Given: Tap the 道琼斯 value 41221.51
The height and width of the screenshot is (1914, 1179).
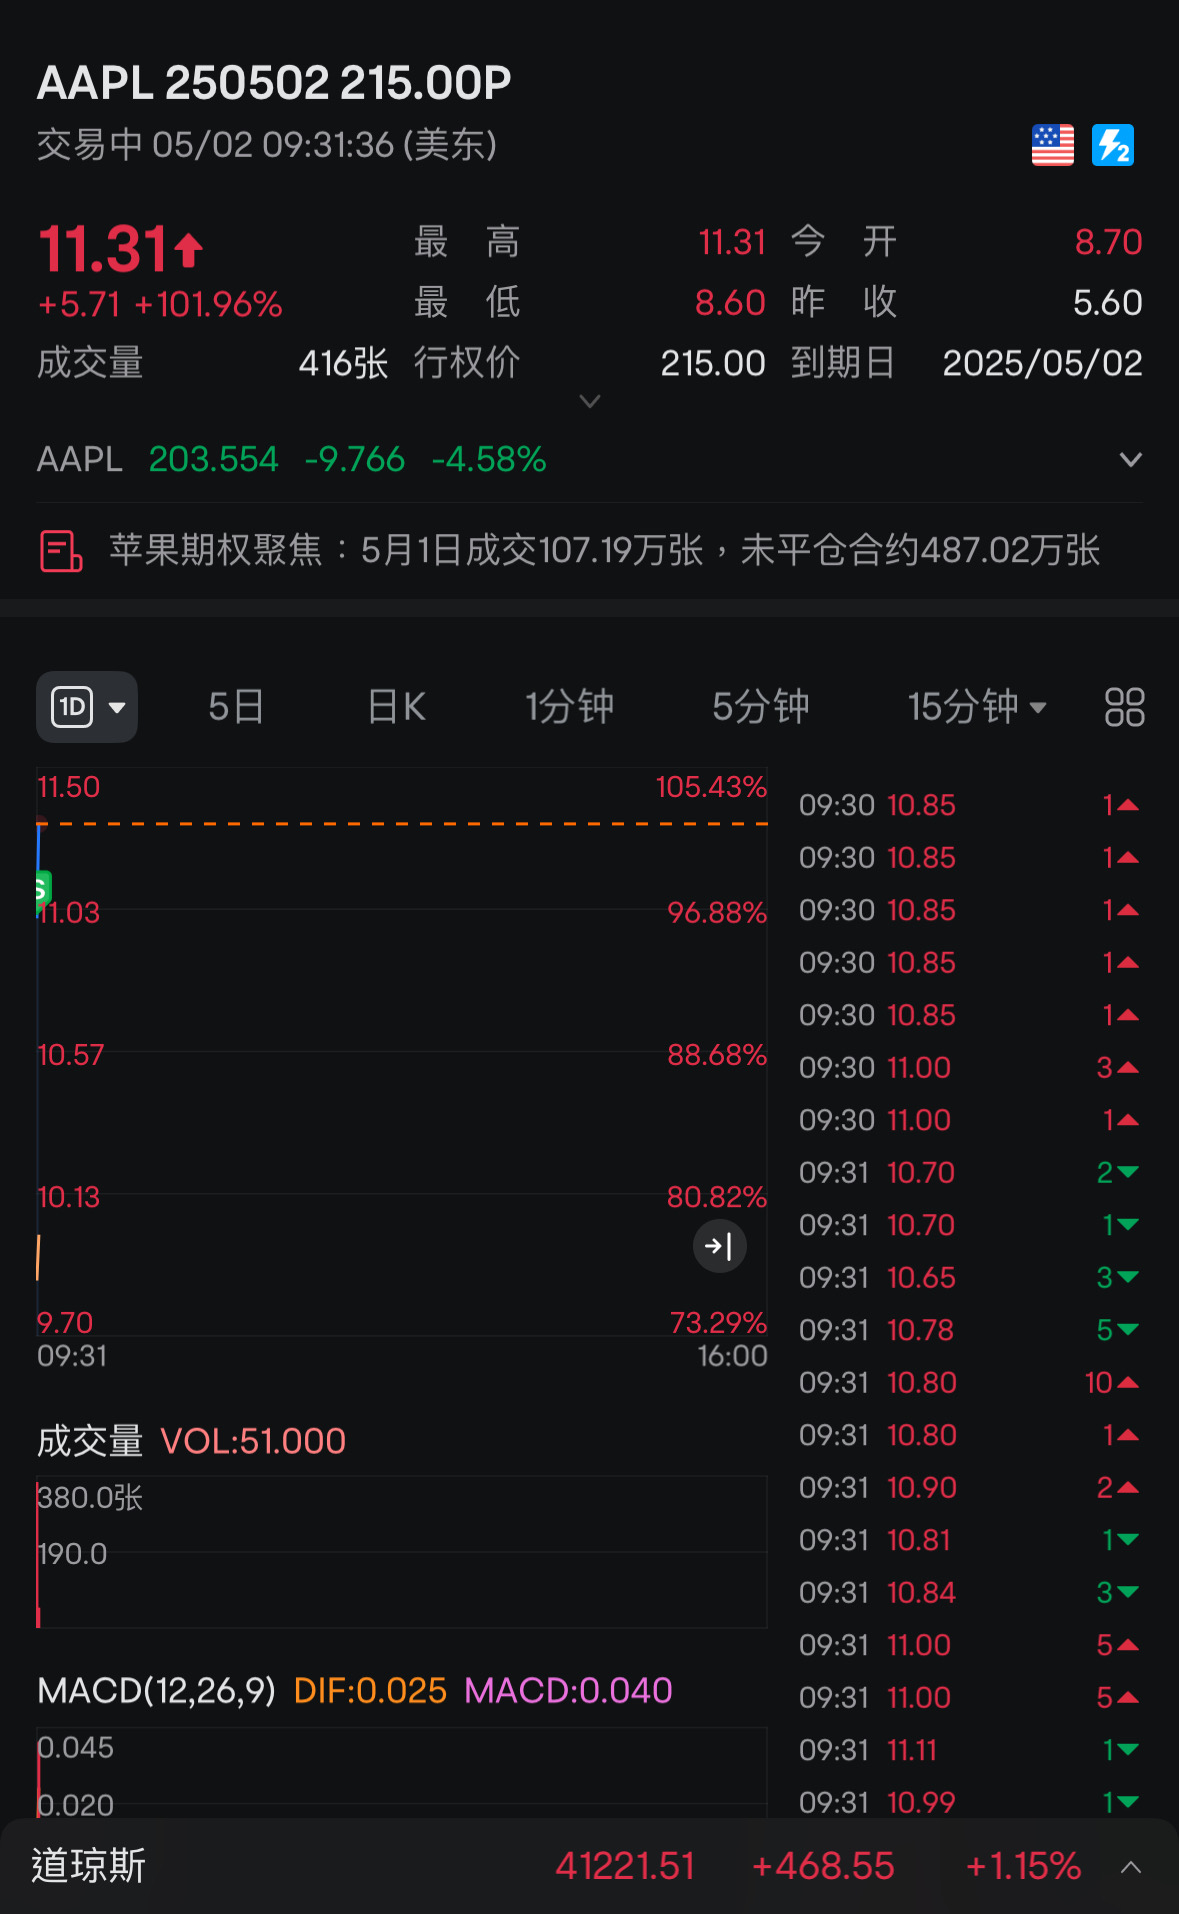Looking at the screenshot, I should 625,1866.
